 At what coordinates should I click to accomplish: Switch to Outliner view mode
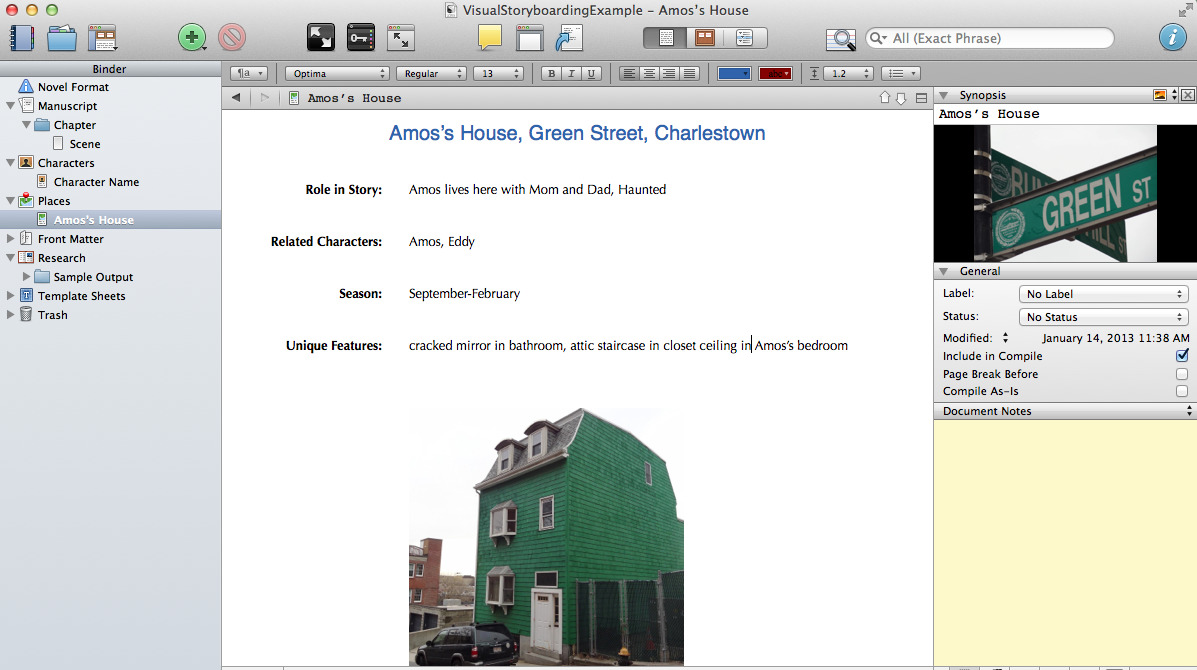click(x=744, y=38)
